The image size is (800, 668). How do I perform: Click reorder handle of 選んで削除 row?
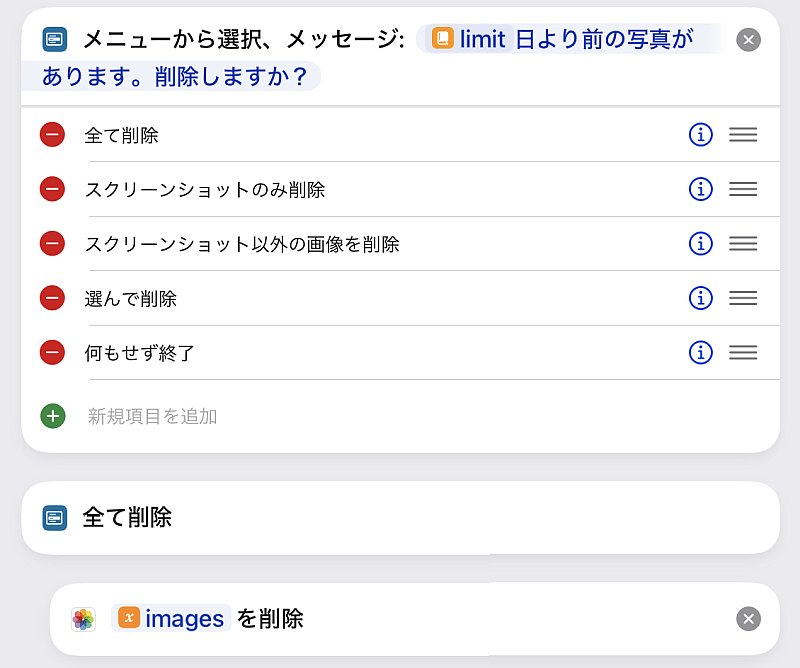(x=743, y=298)
